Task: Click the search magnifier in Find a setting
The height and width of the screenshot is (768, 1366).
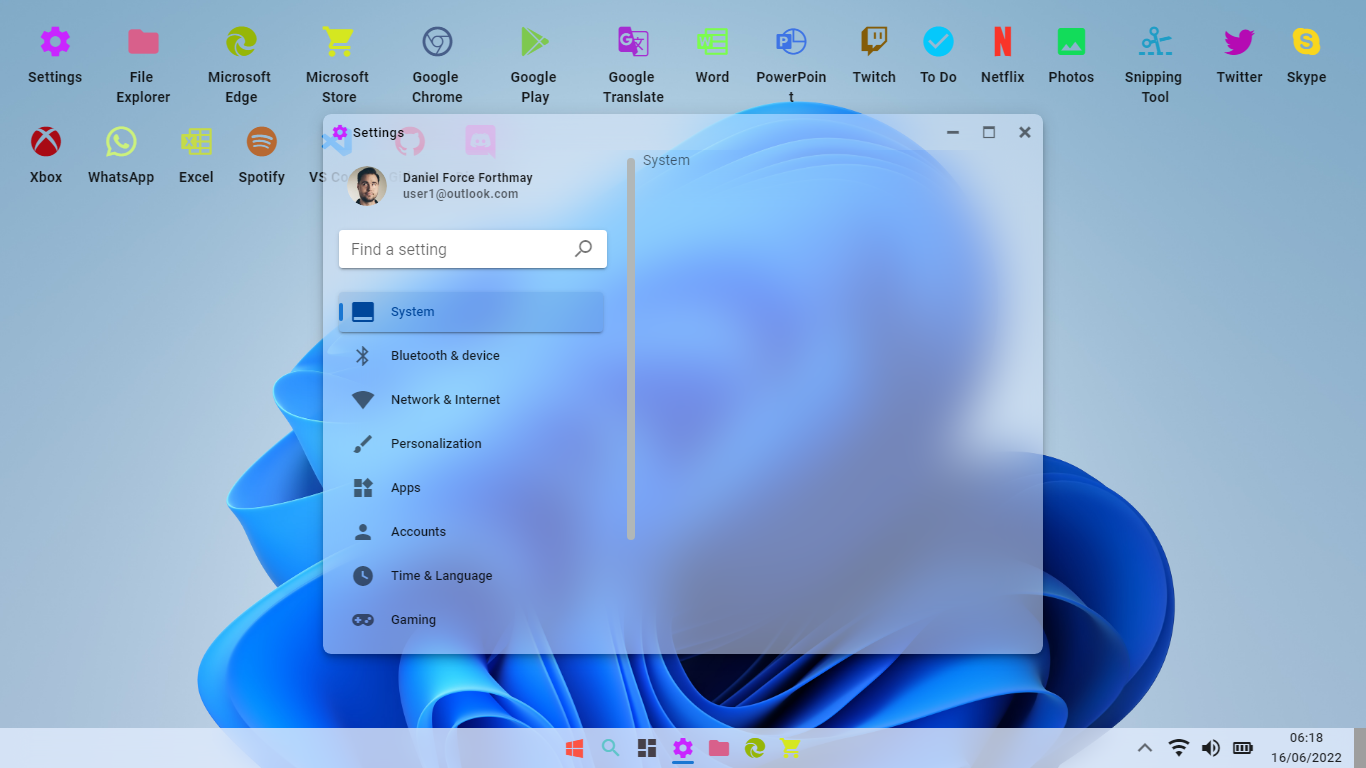Action: pos(584,249)
